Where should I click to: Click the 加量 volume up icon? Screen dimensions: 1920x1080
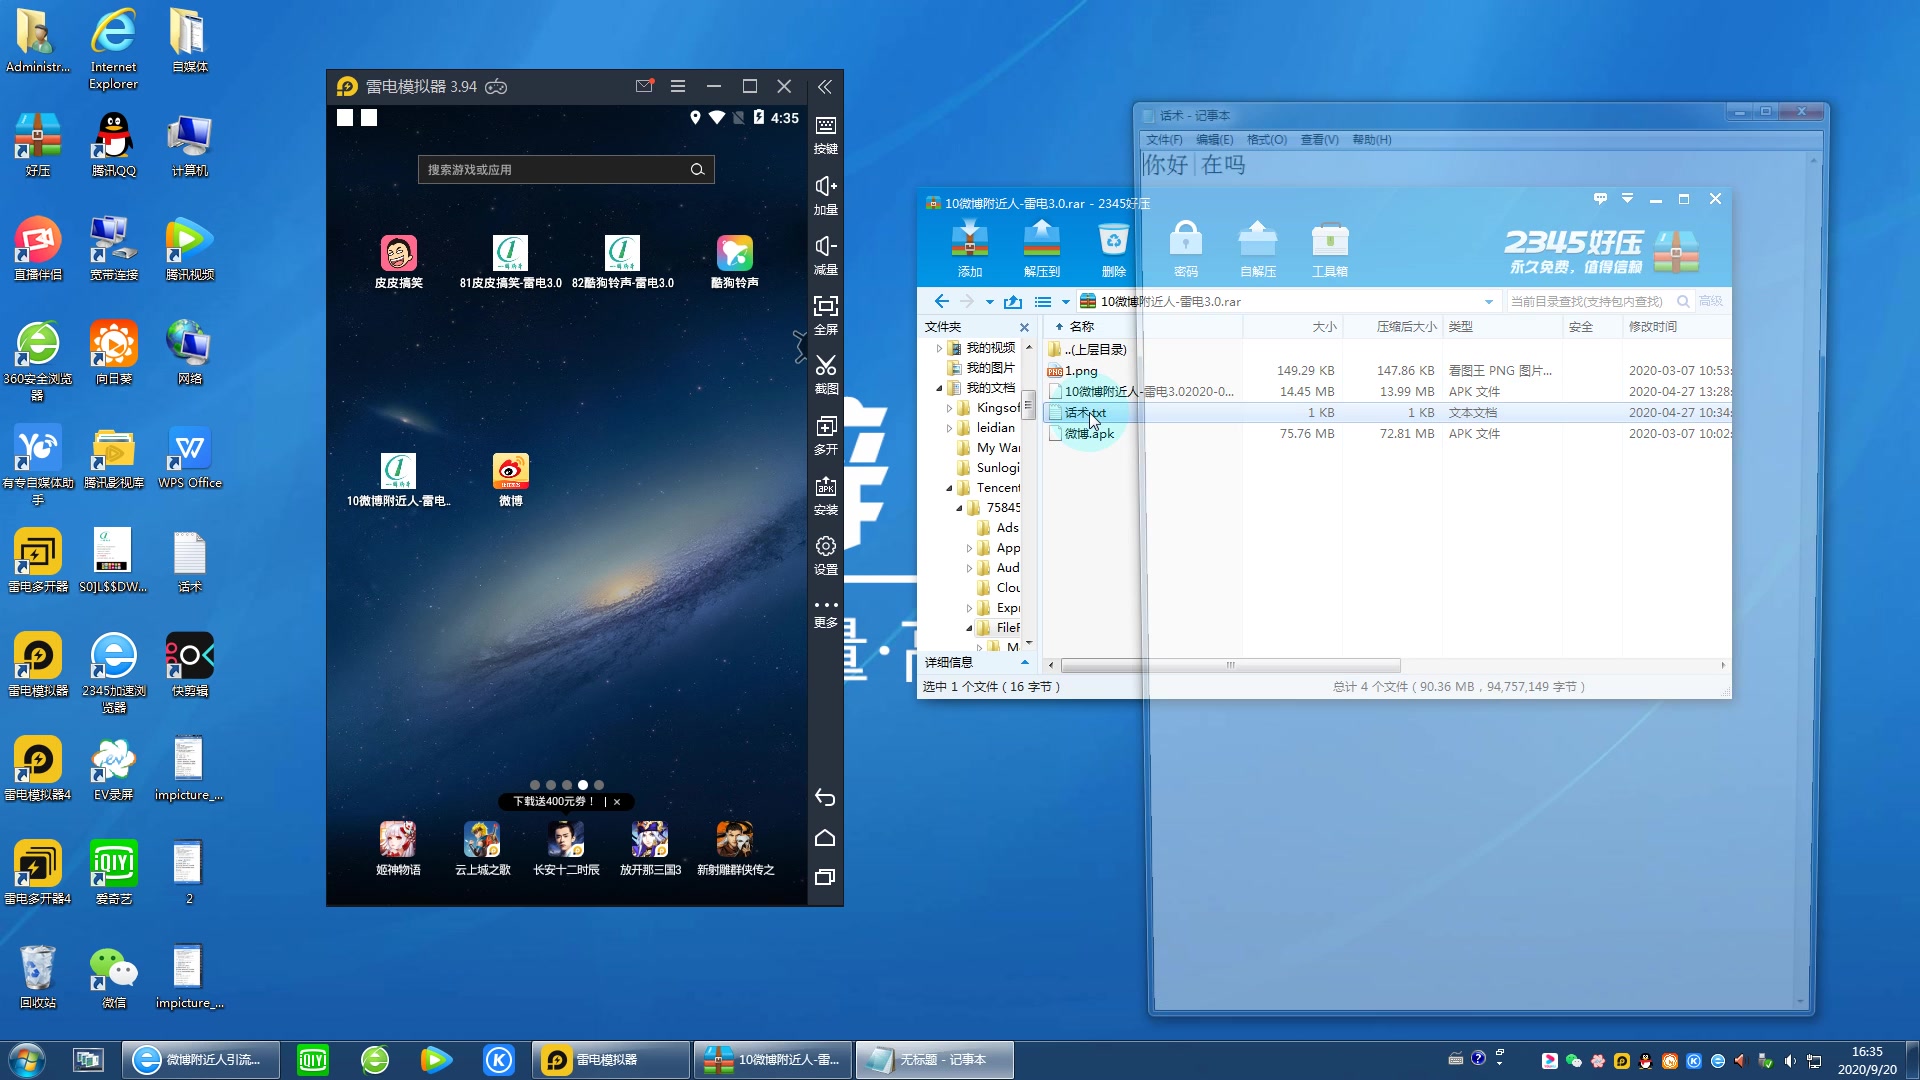click(825, 186)
